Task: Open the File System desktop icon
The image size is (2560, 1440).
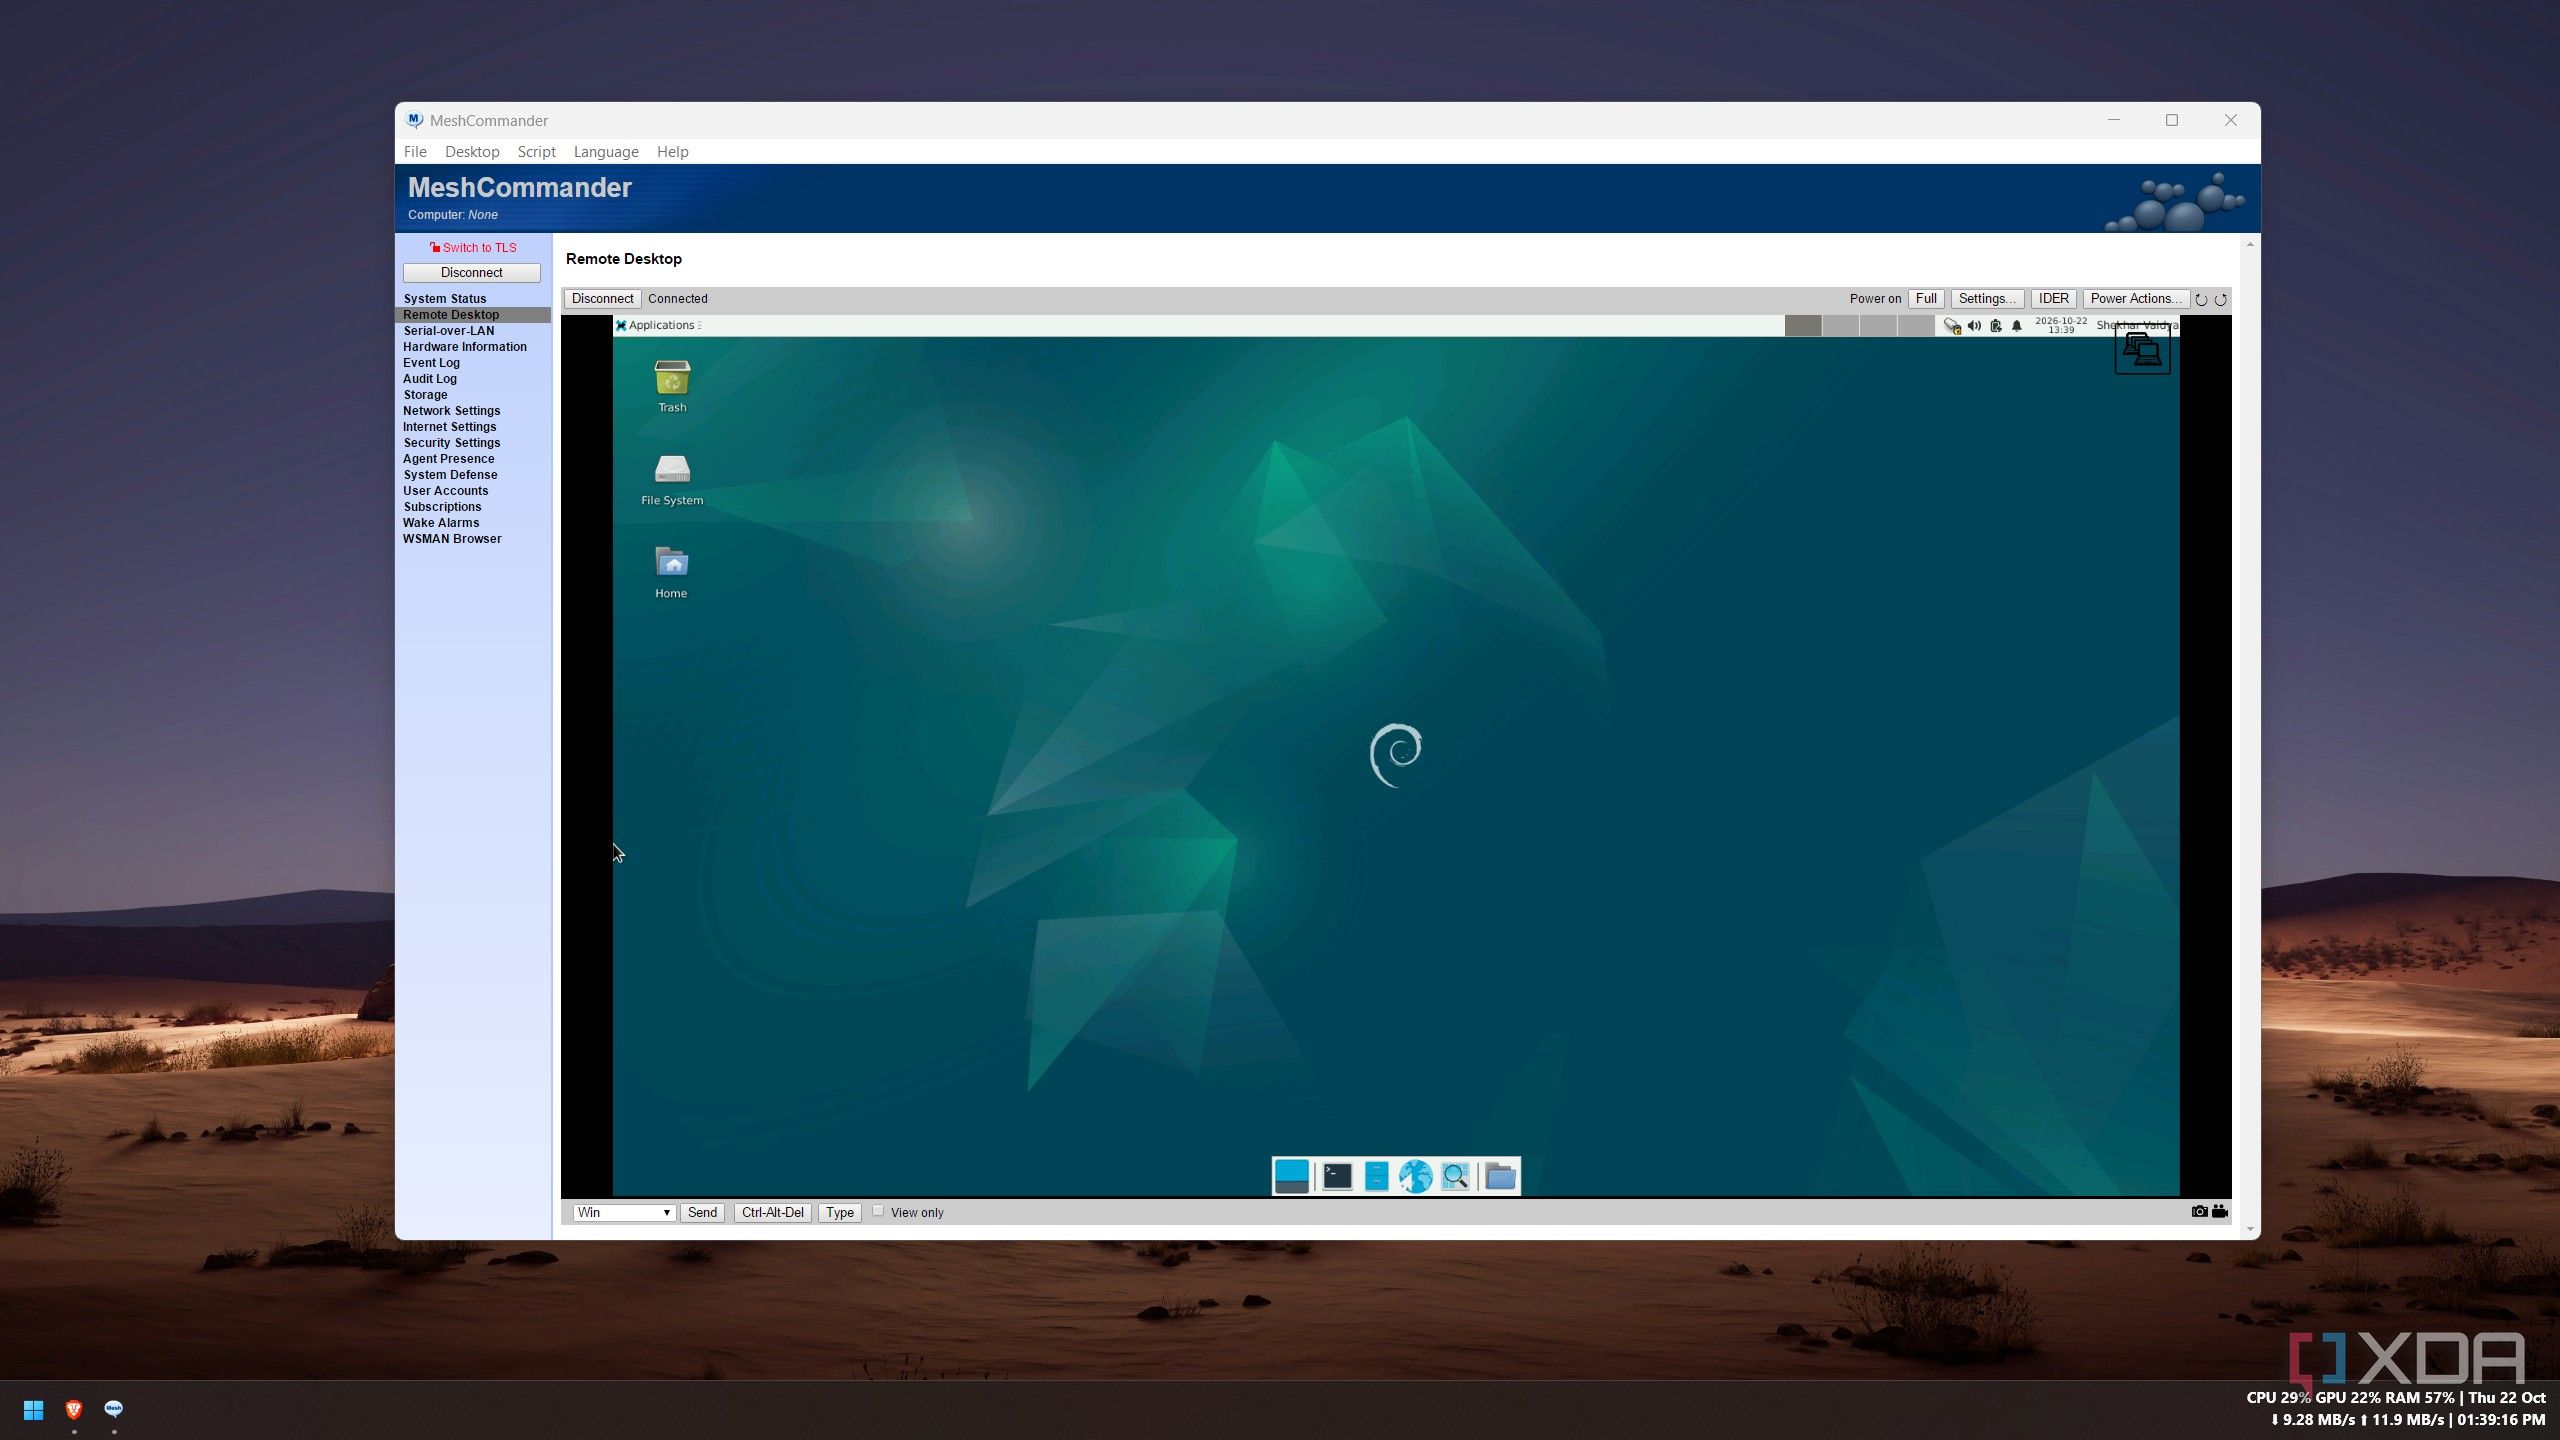Action: tap(672, 479)
